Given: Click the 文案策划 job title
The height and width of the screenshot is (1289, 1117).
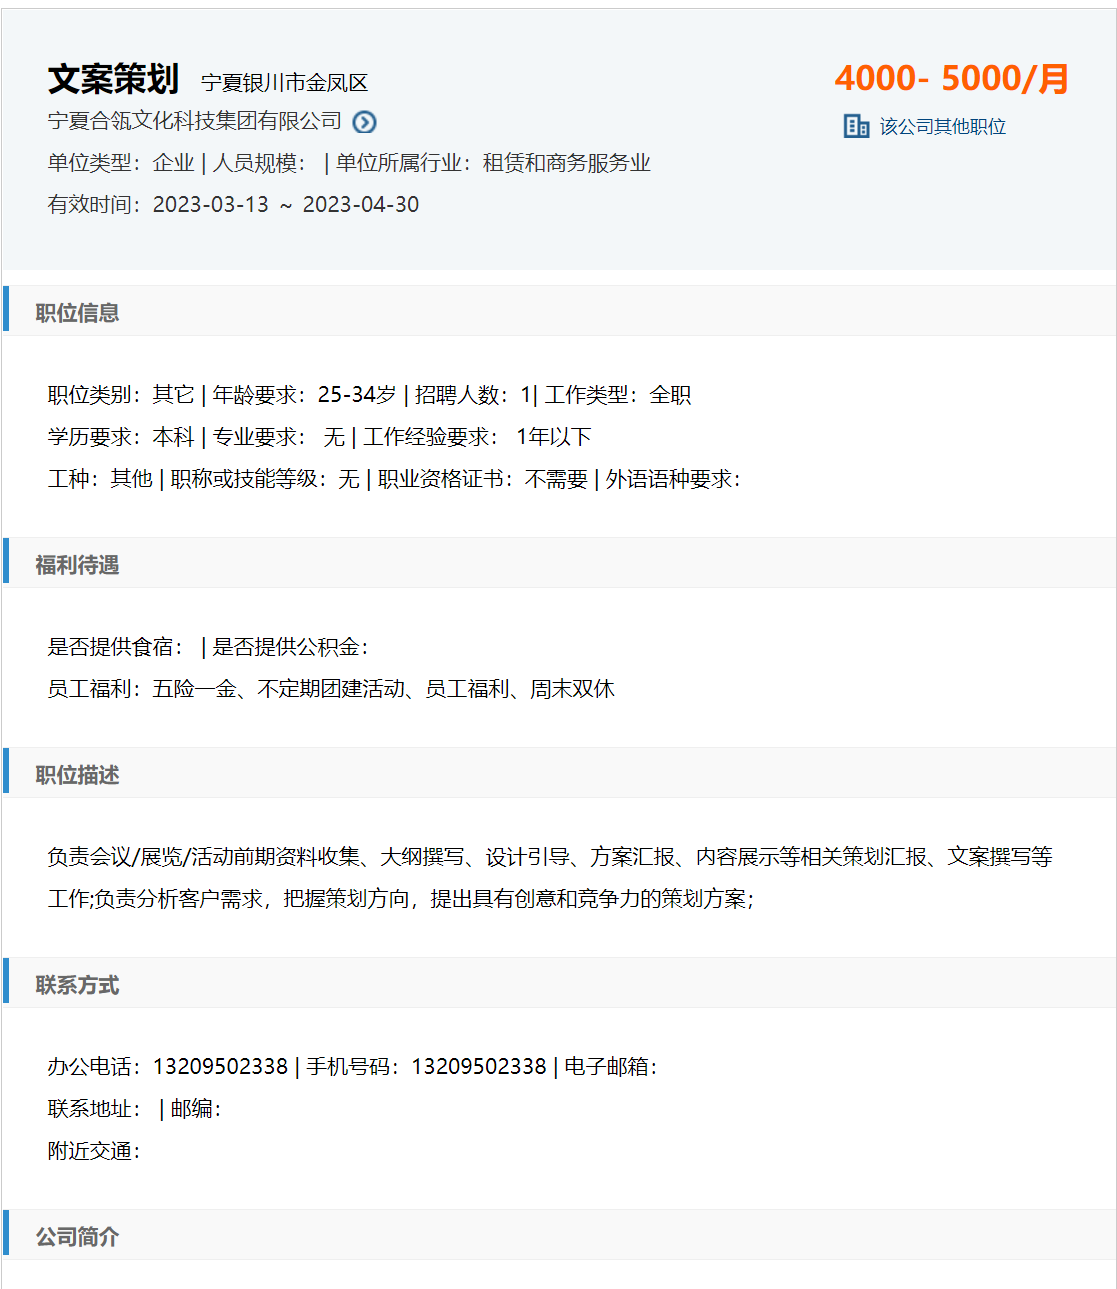Looking at the screenshot, I should [113, 79].
